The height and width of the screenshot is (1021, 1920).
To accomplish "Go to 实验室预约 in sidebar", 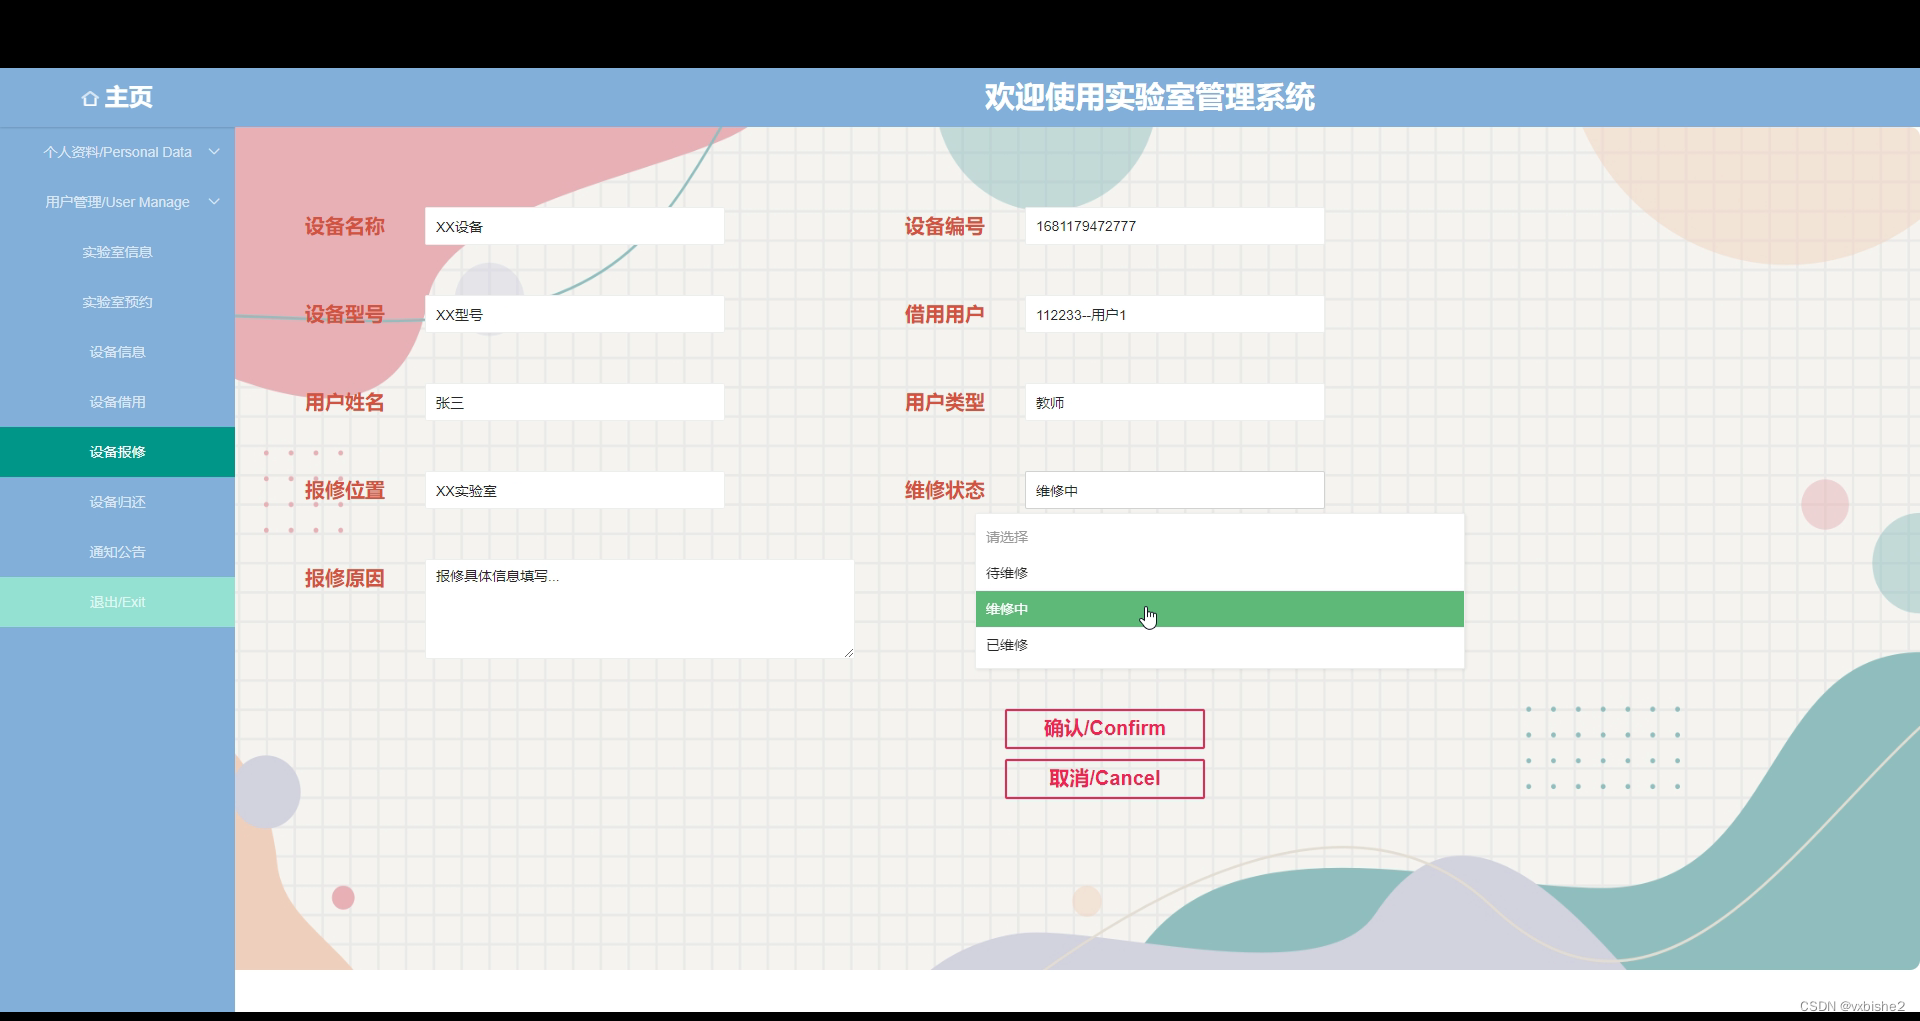I will click(117, 302).
